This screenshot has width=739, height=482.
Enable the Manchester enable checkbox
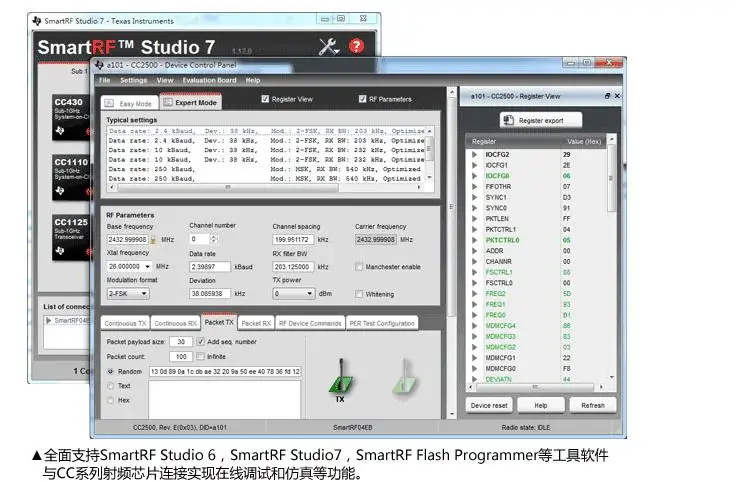coord(359,267)
